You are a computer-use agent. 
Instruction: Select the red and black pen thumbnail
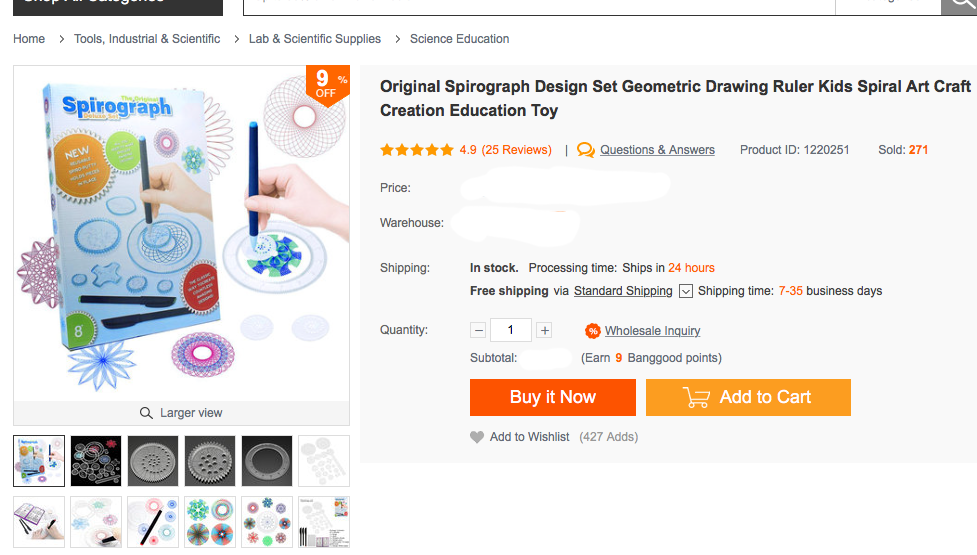pos(153,521)
